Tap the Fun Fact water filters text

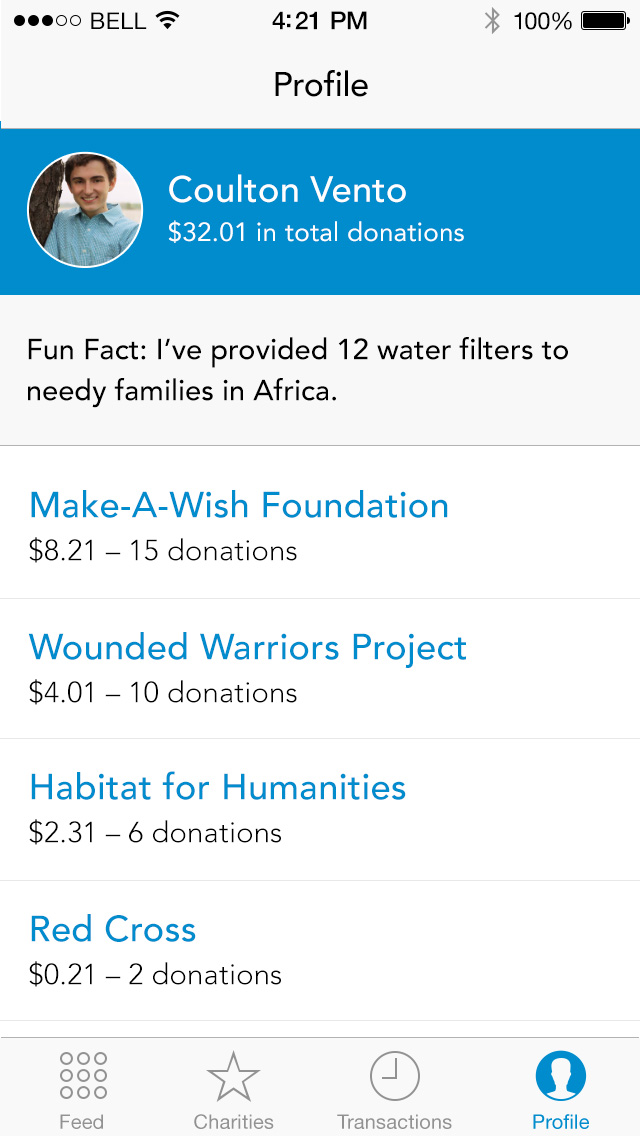[297, 370]
